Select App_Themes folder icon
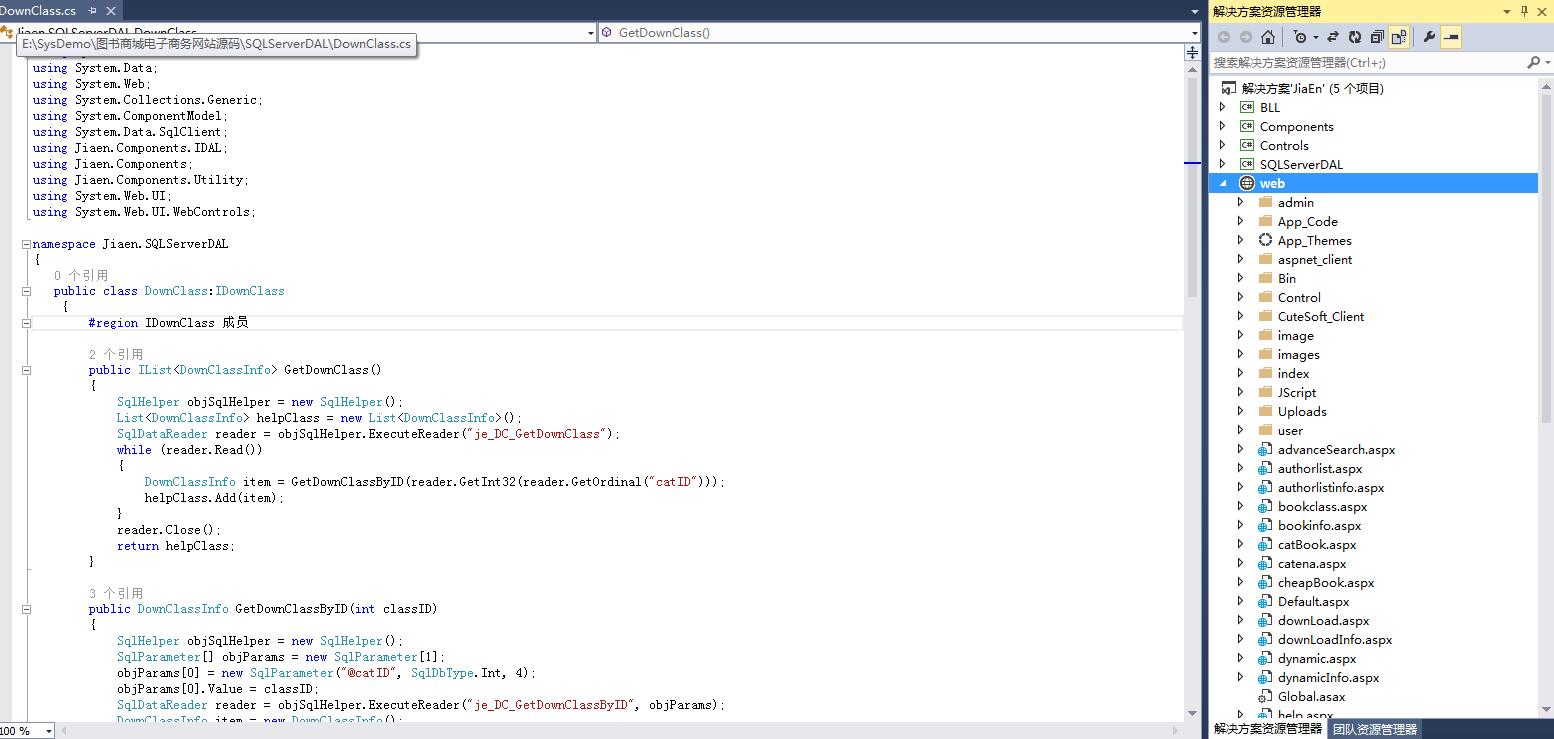1554x739 pixels. tap(1264, 240)
